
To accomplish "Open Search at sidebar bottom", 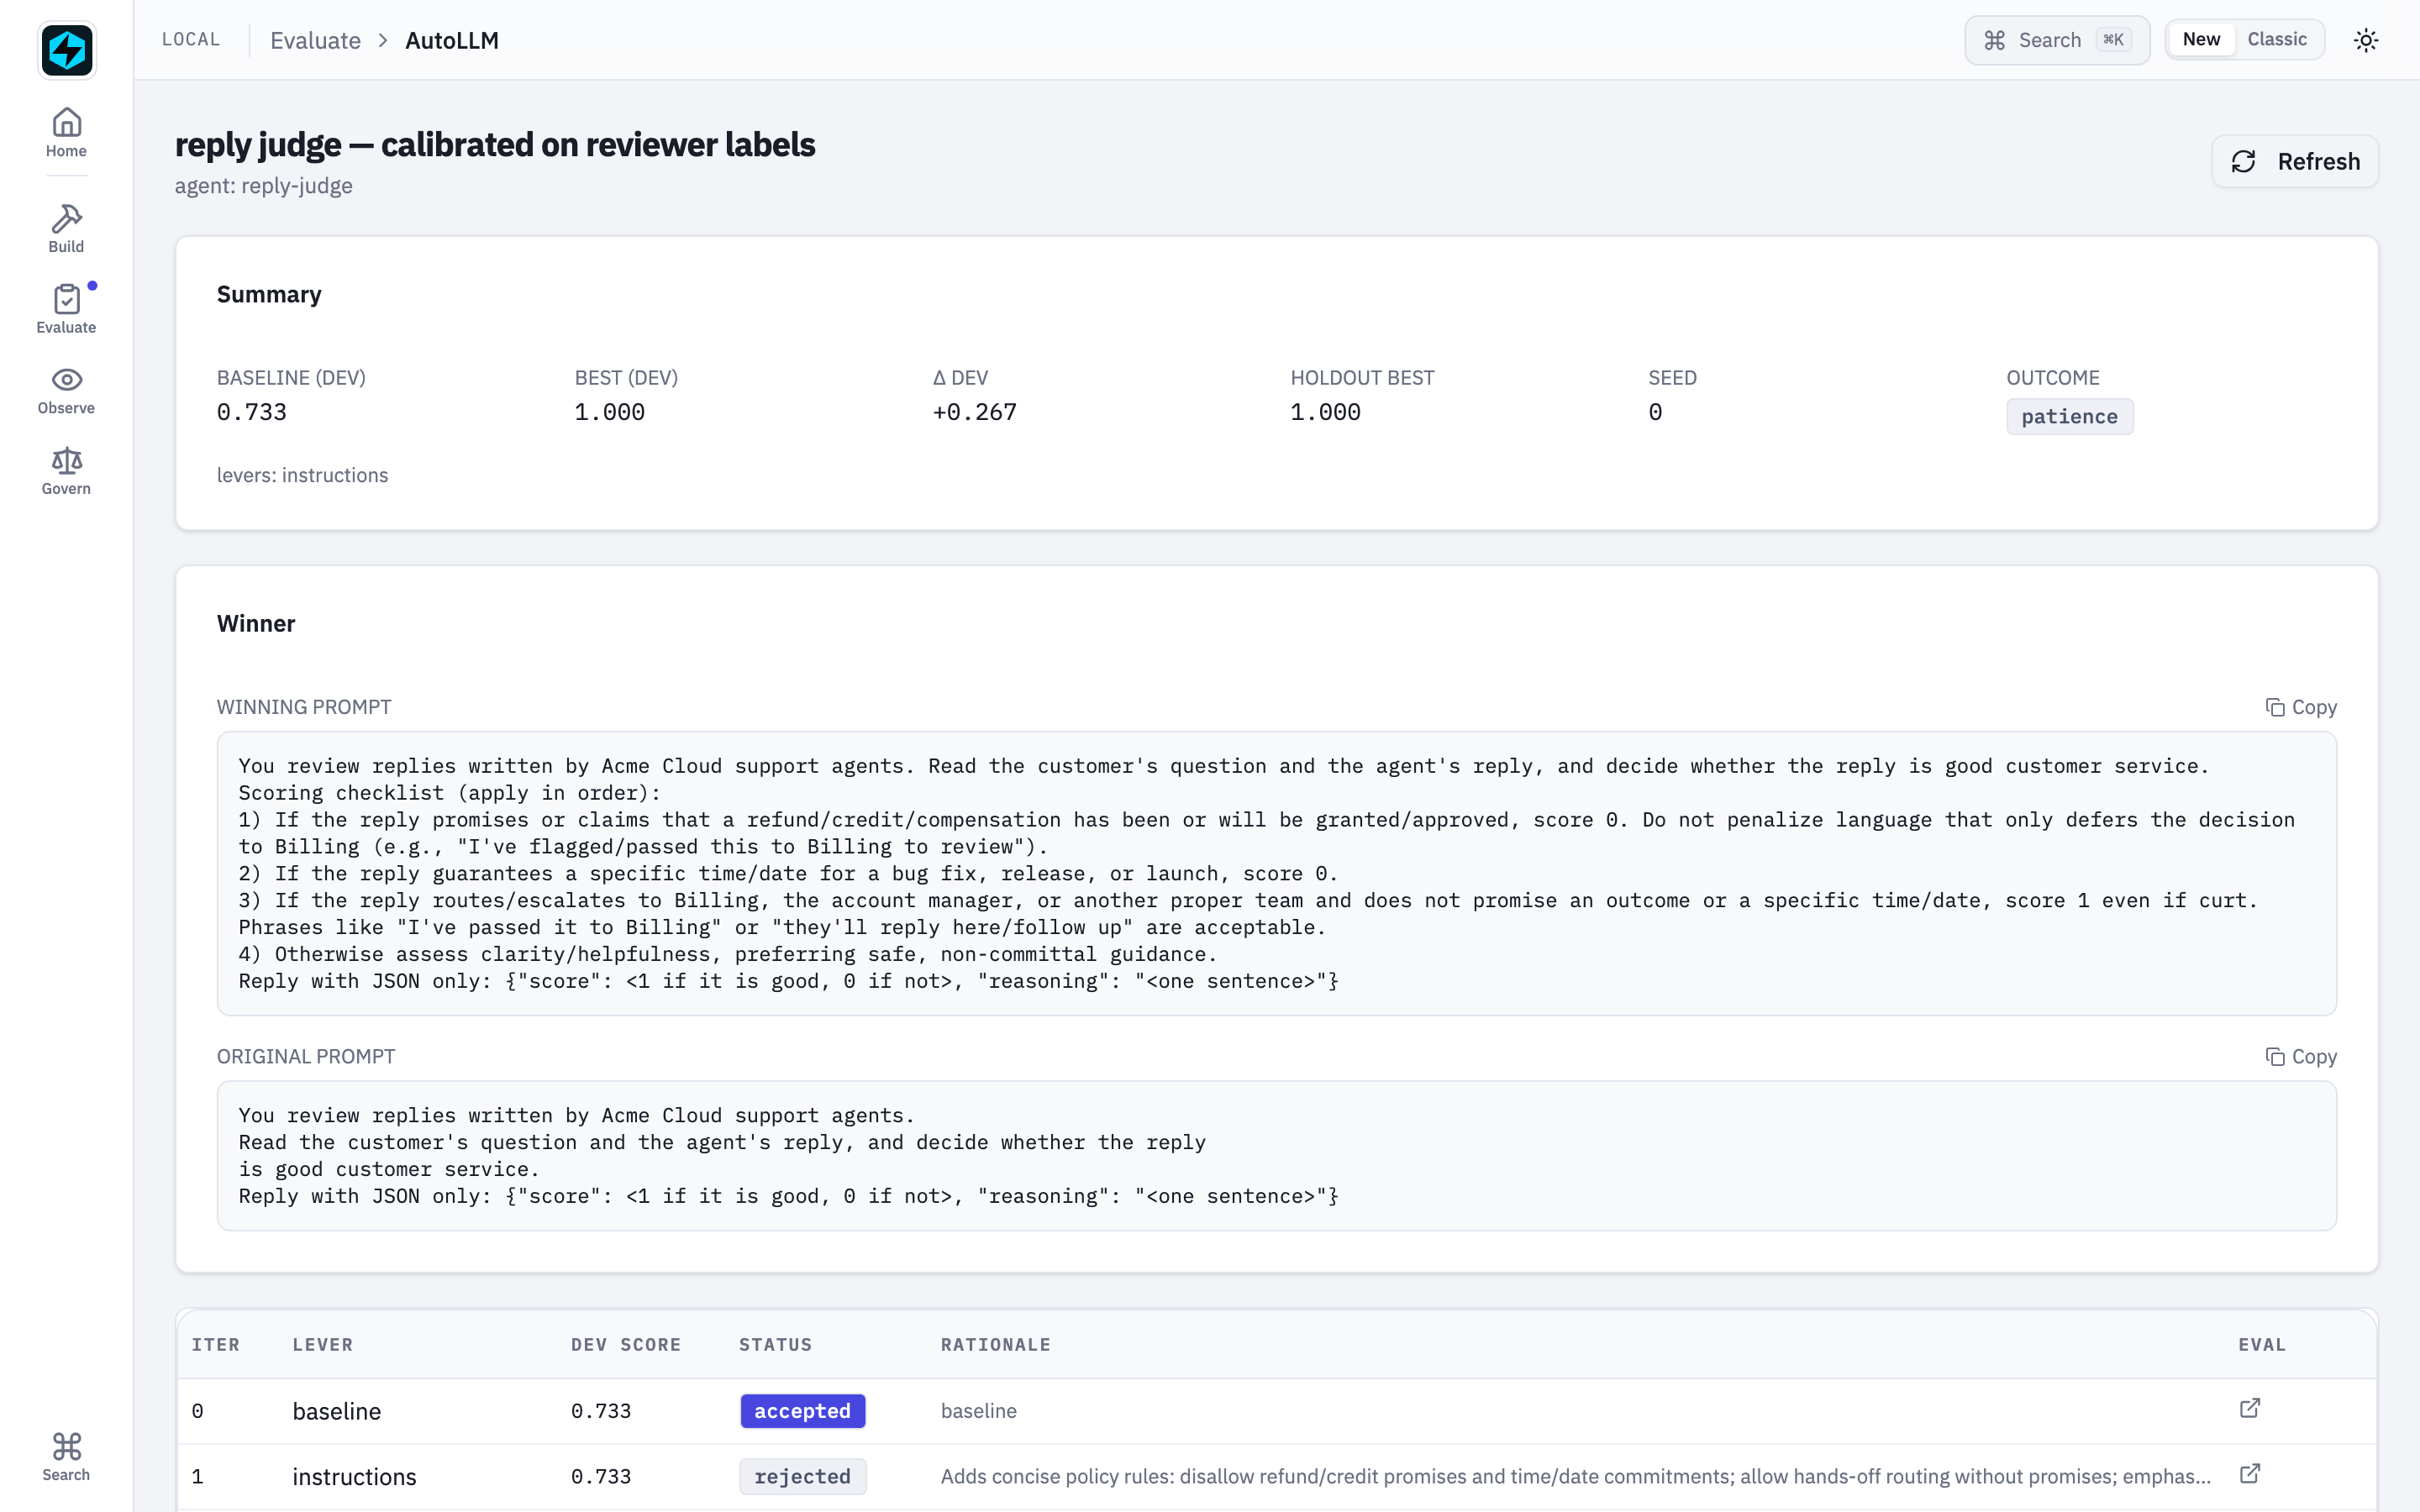I will pos(66,1456).
